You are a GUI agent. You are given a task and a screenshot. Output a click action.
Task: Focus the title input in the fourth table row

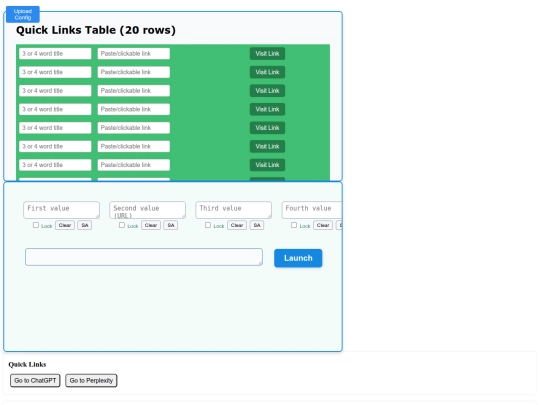[x=55, y=110]
